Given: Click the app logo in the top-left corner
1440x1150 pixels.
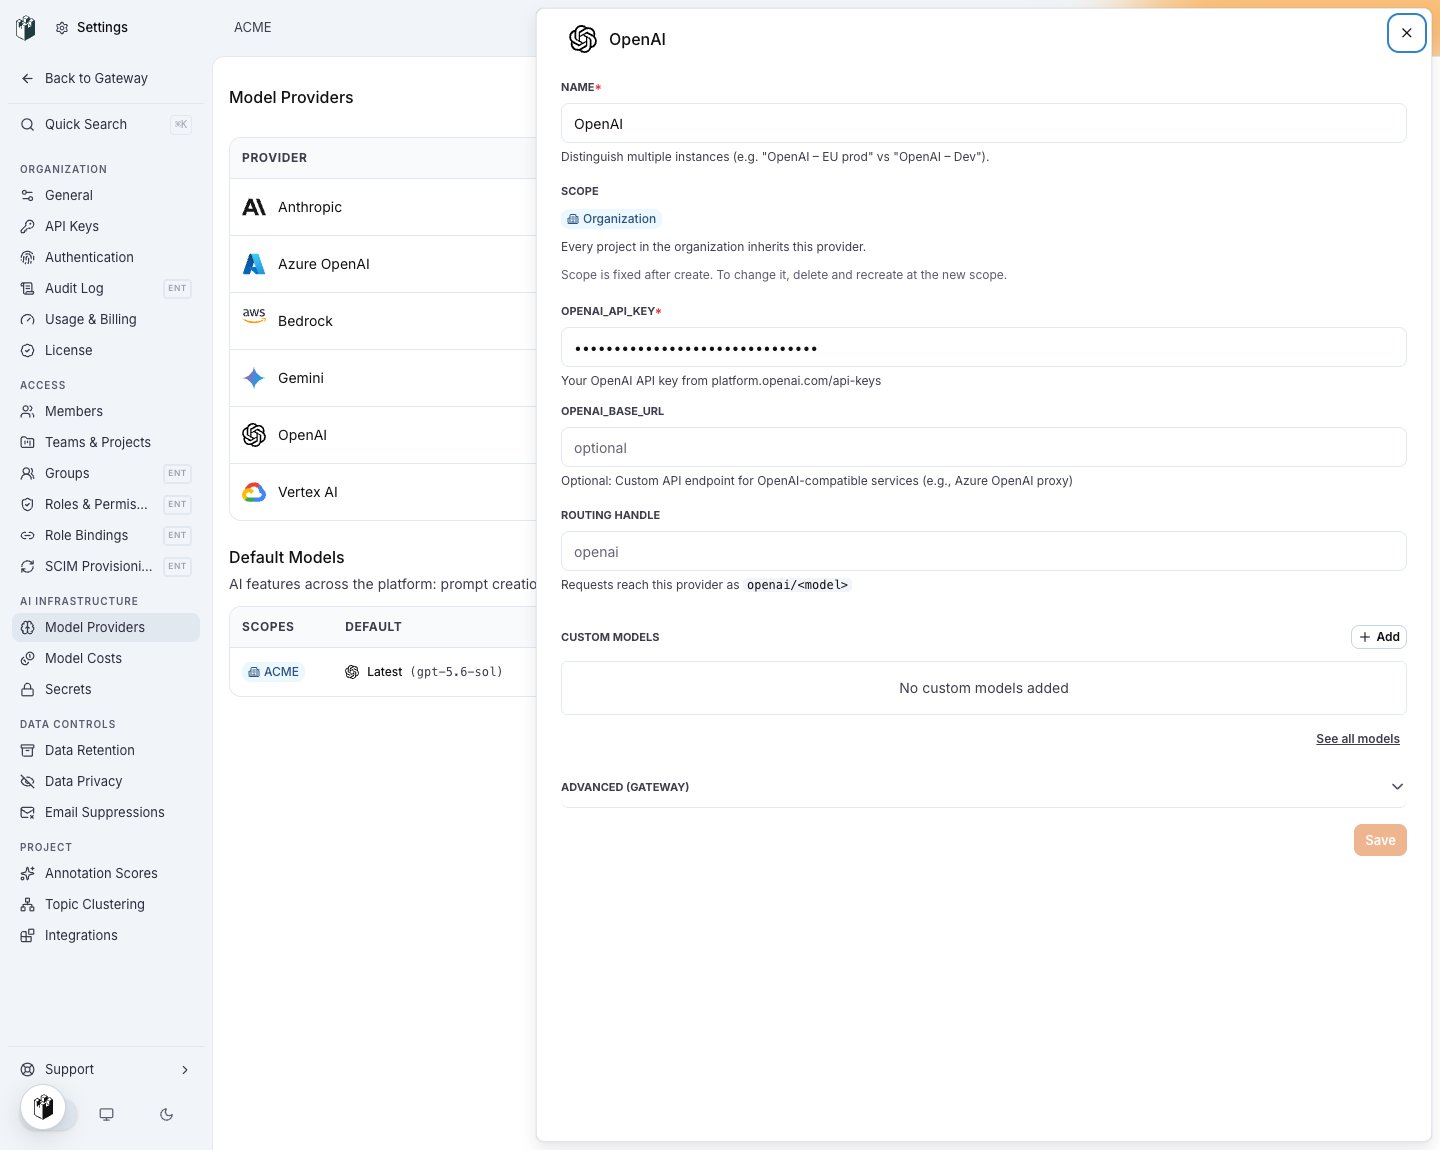Looking at the screenshot, I should coord(26,28).
